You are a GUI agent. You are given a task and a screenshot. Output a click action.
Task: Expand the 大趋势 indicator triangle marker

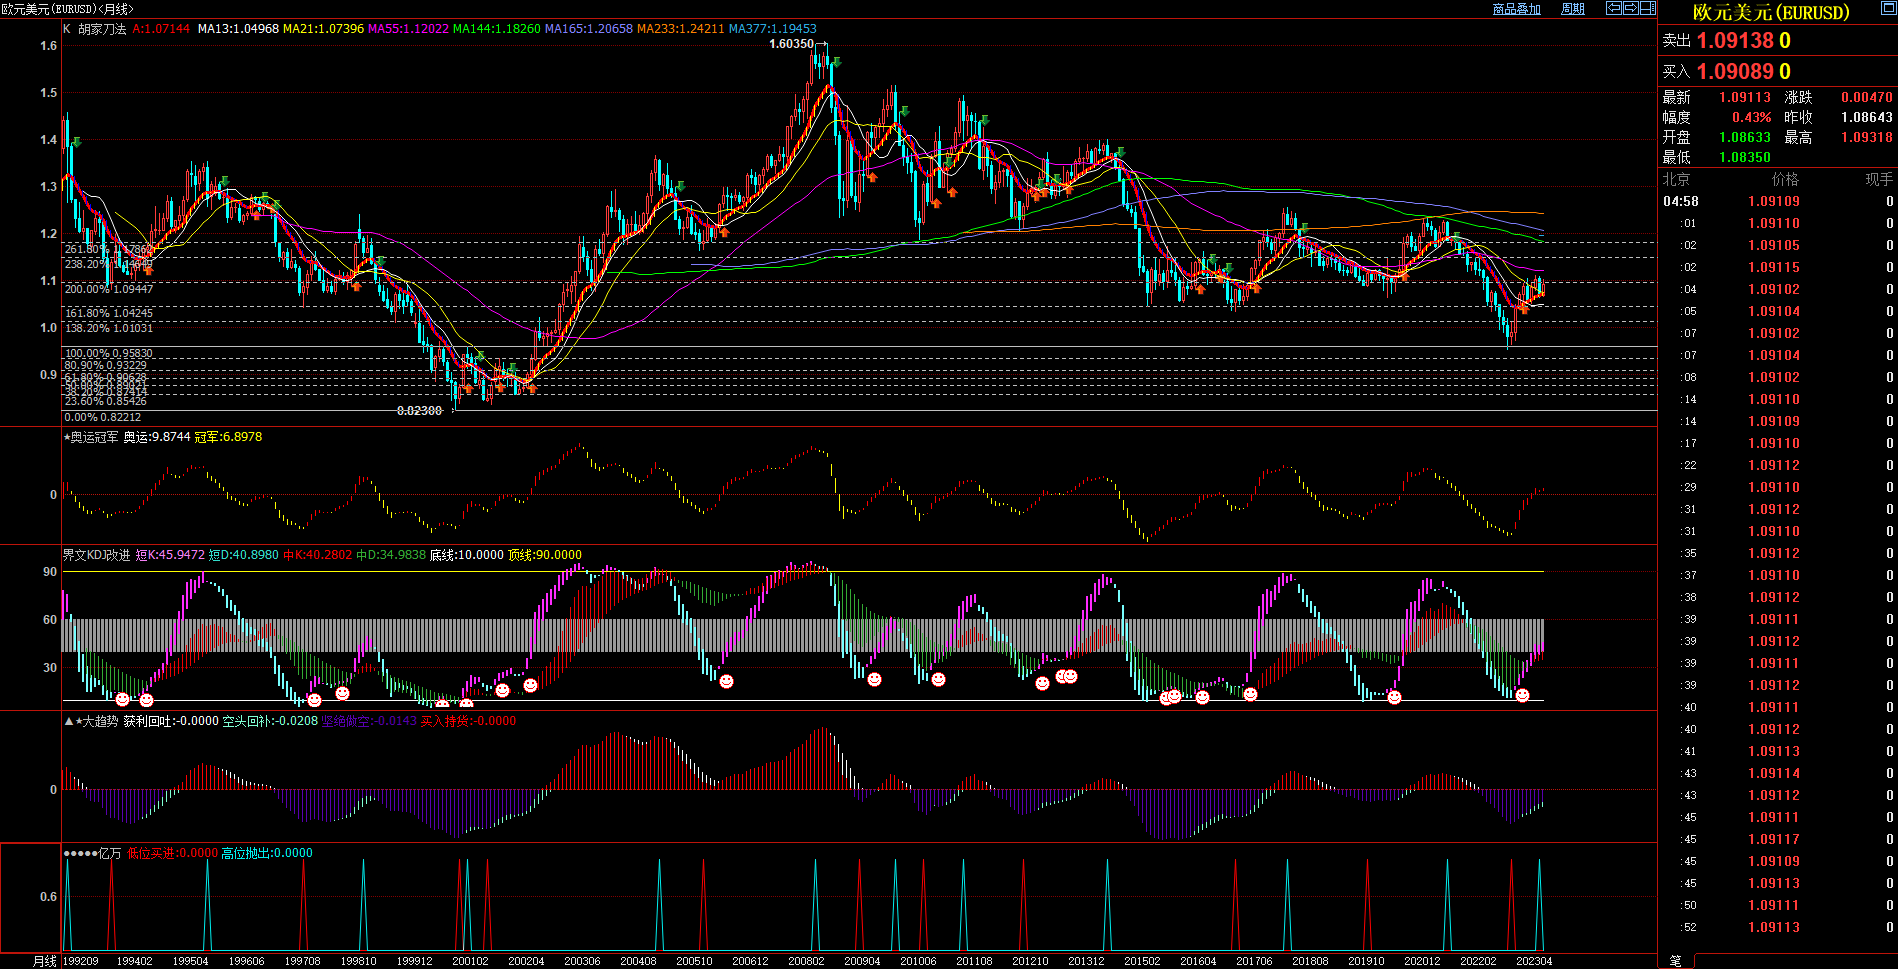pos(68,721)
